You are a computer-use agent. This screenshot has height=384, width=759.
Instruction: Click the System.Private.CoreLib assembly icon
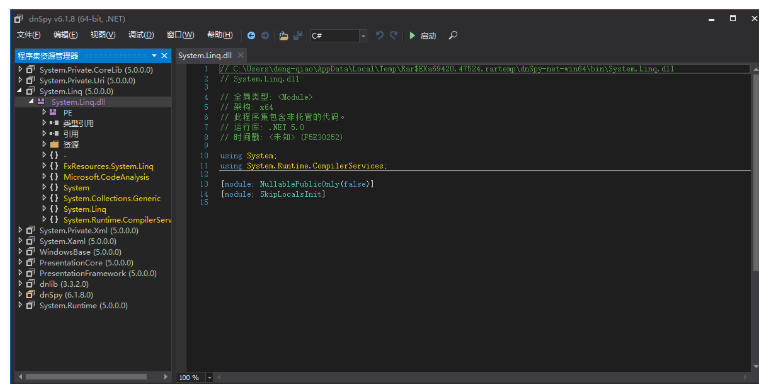tap(30, 70)
